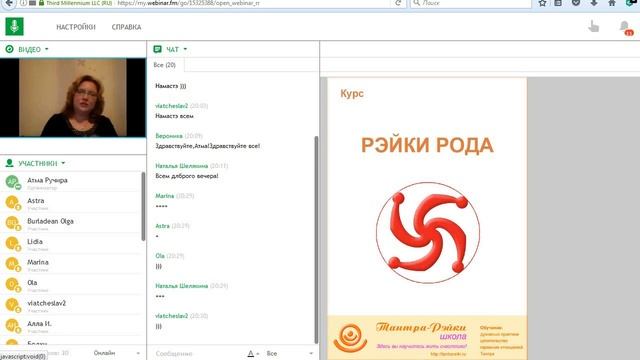Click Ola's avatar icon
Viewport: 640px width, 360px height.
tap(12, 284)
